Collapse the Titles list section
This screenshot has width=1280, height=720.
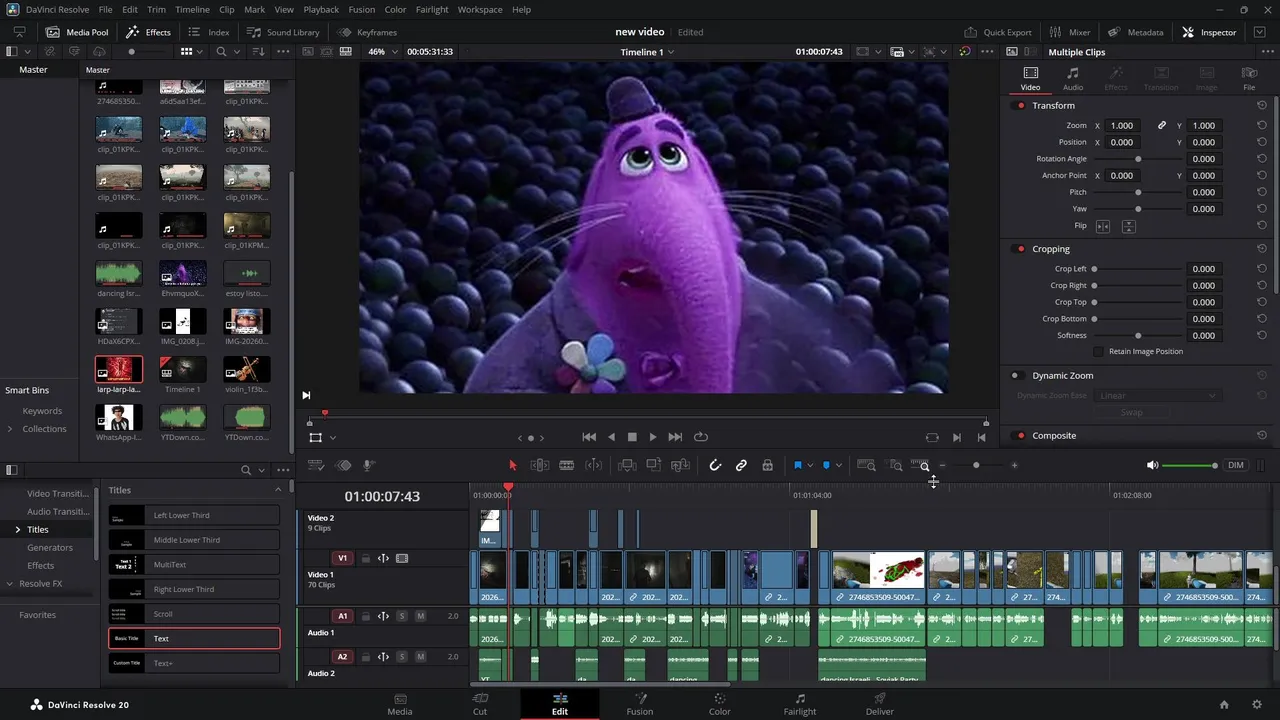click(278, 490)
